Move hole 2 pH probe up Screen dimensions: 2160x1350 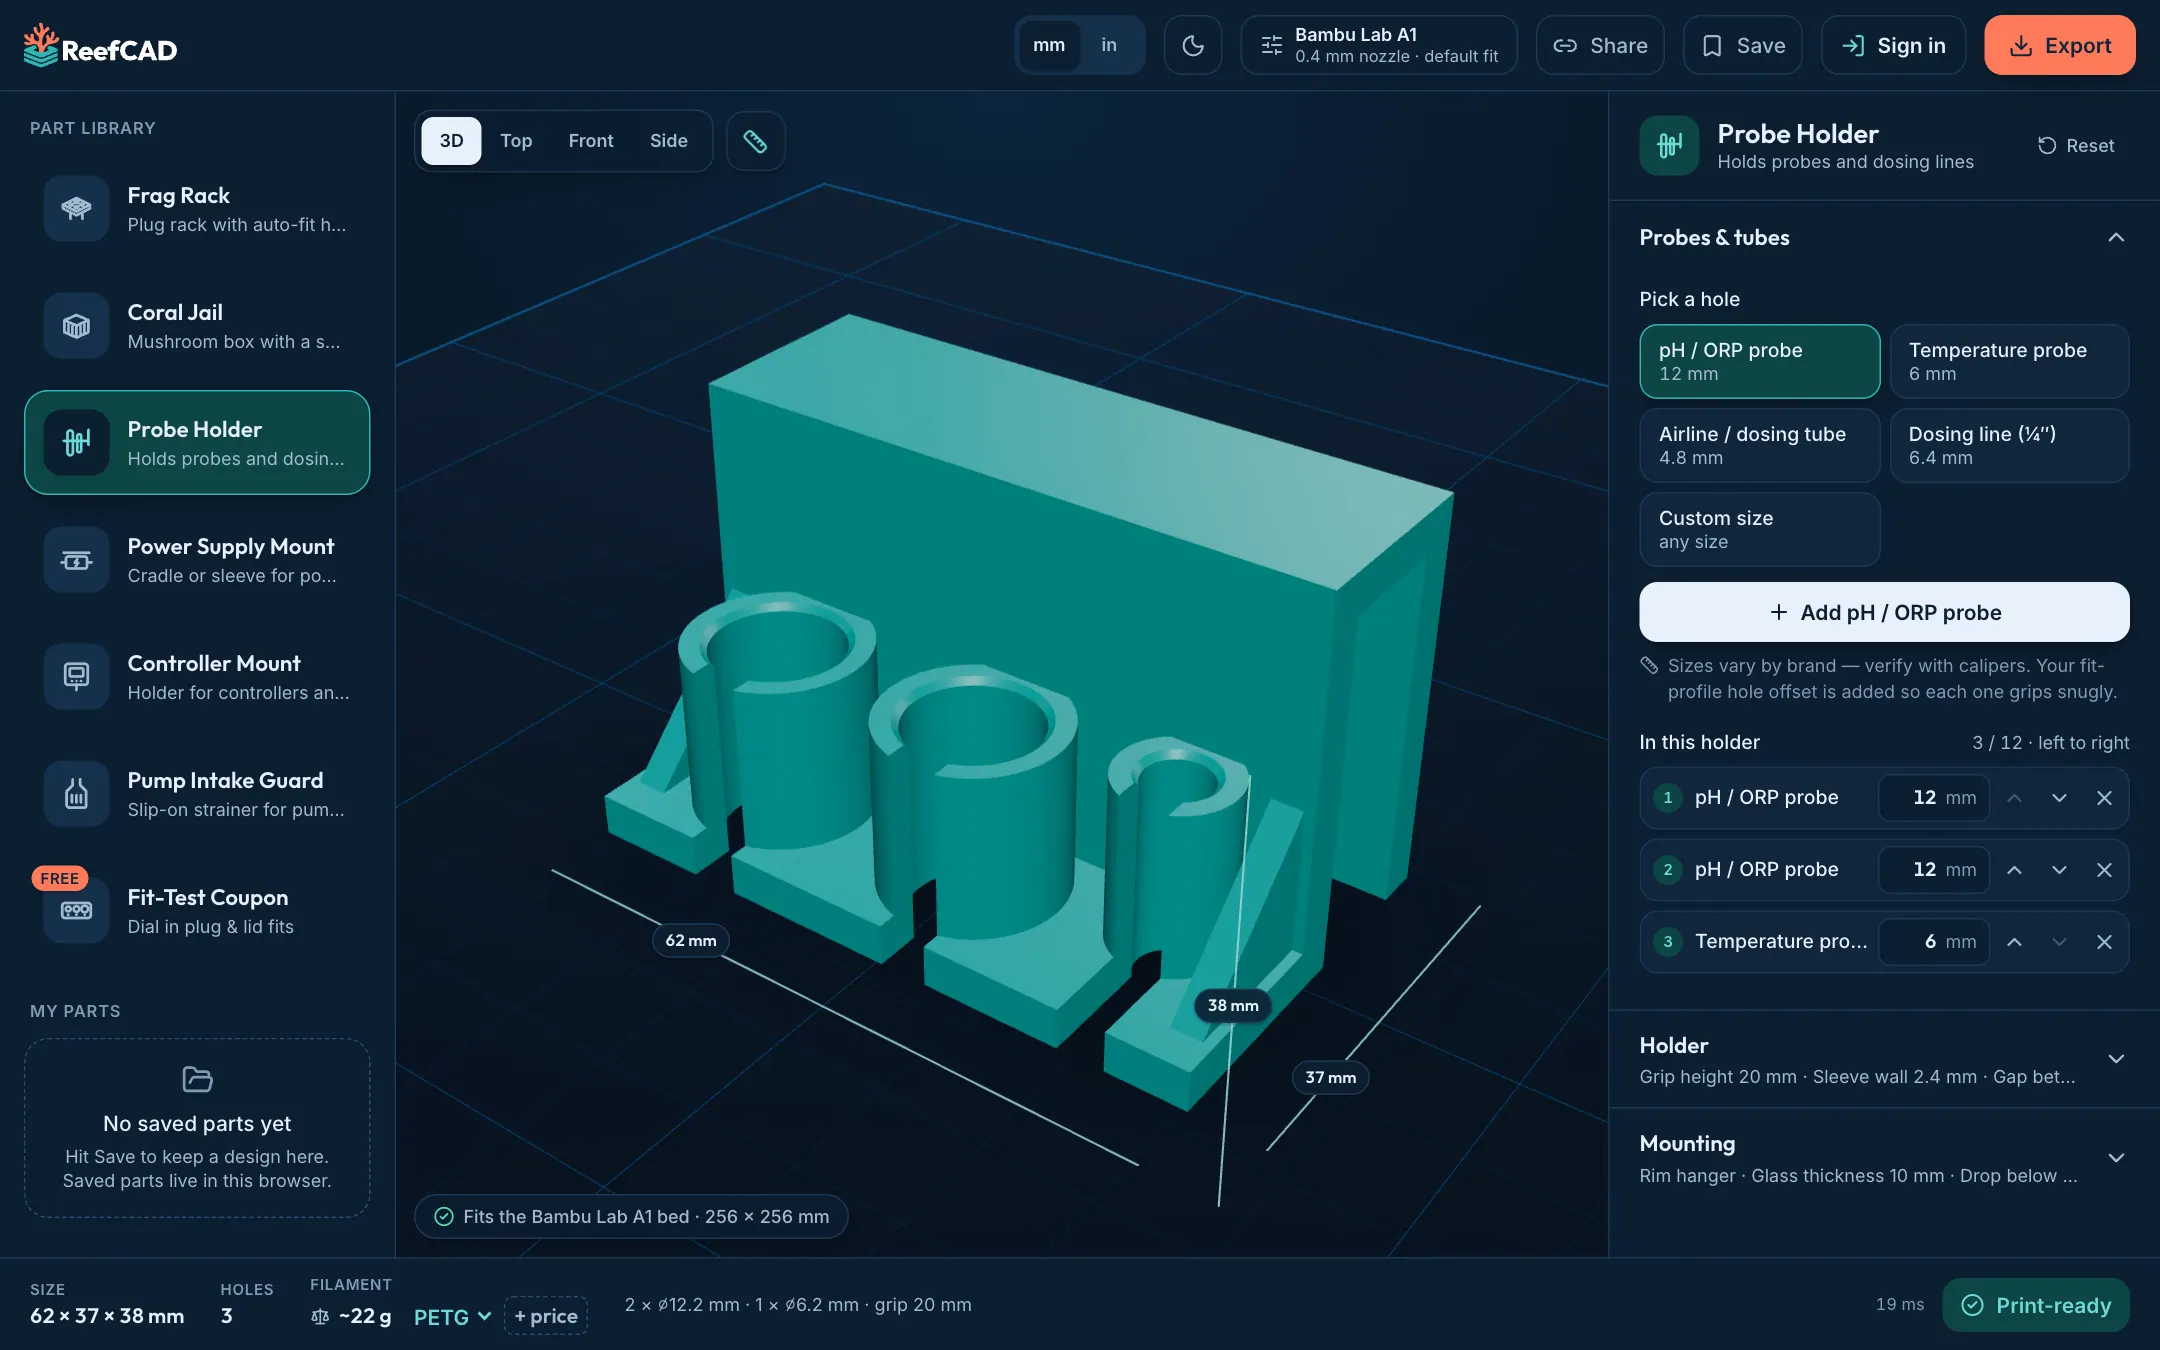[2014, 870]
